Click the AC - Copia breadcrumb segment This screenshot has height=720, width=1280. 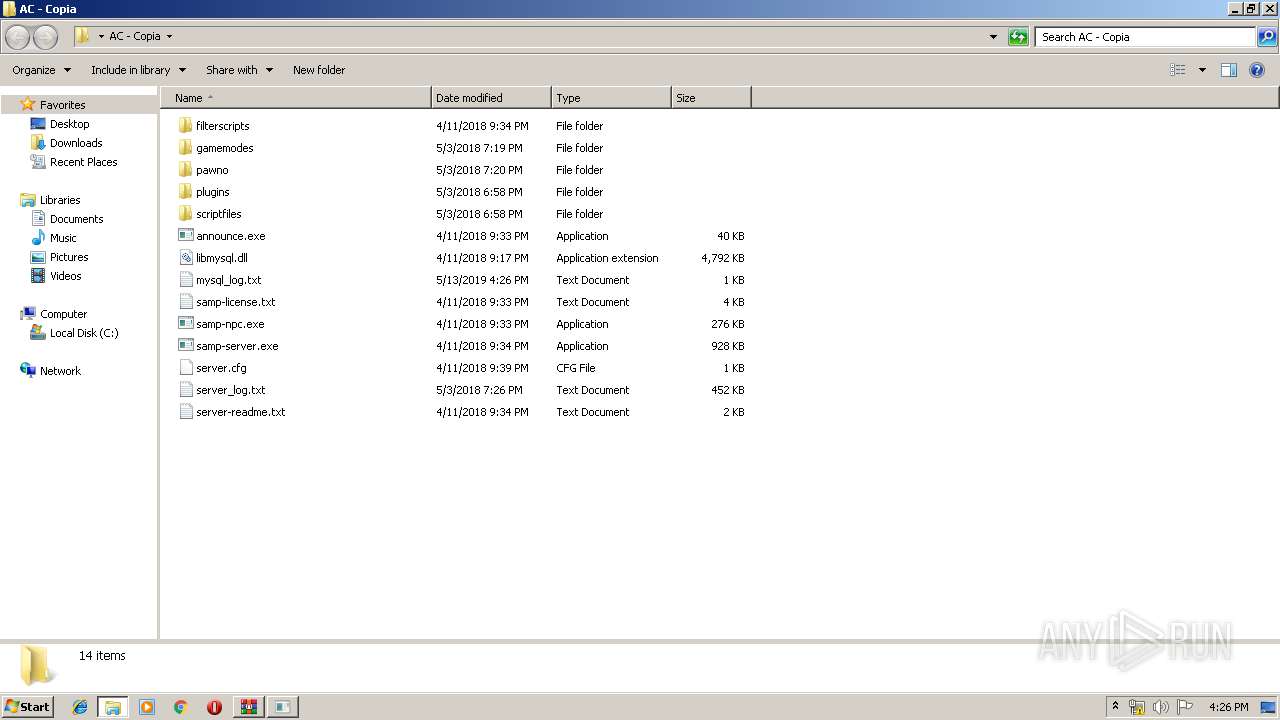[135, 37]
